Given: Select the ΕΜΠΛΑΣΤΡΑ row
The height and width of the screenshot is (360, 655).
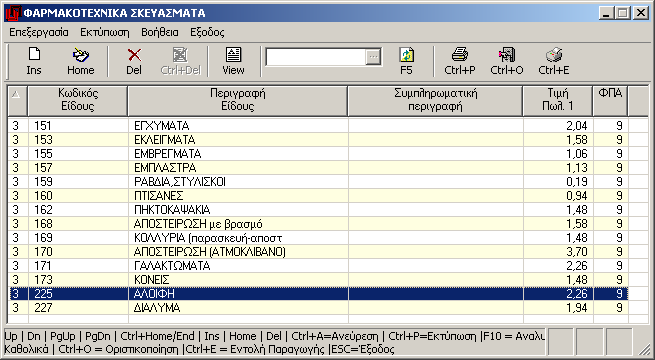Looking at the screenshot, I should 318,167.
